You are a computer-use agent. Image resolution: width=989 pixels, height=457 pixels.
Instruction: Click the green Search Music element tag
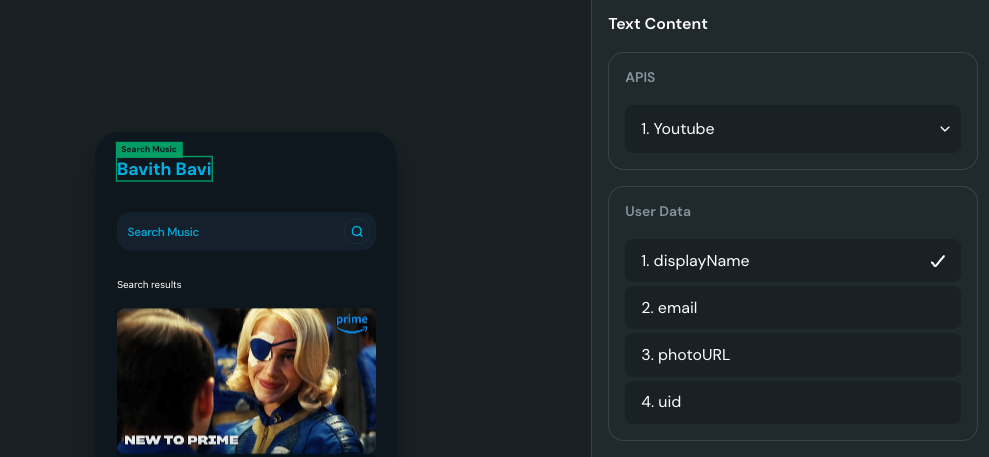click(x=149, y=149)
